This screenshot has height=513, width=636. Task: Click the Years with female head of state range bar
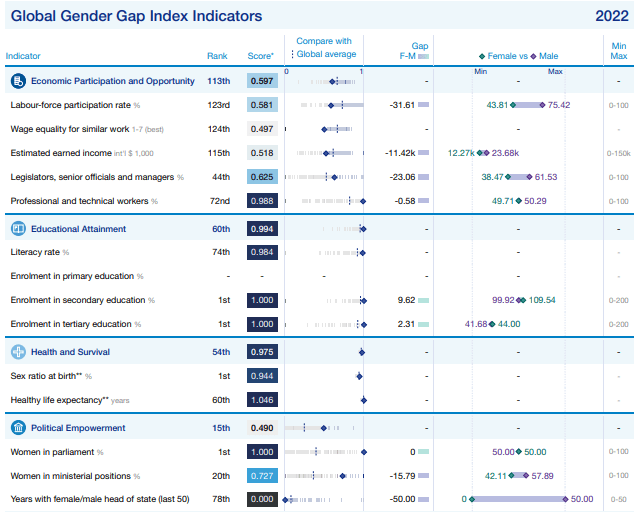pyautogui.click(x=519, y=499)
